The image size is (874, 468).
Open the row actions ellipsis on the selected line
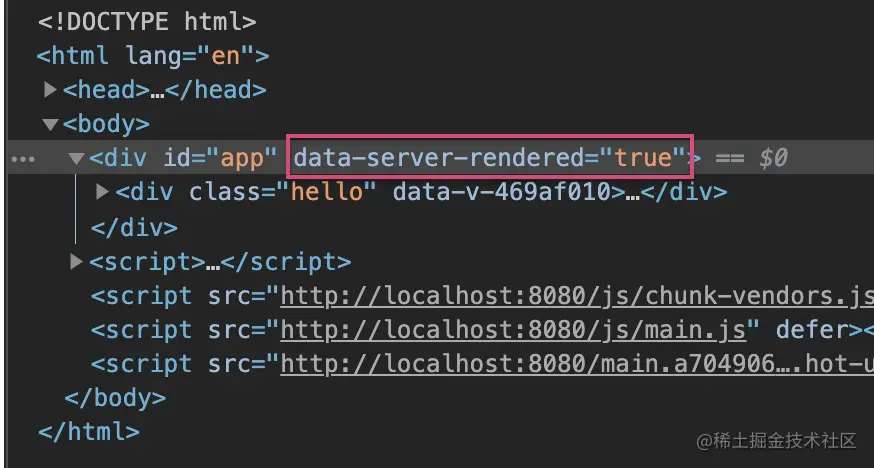click(23, 159)
